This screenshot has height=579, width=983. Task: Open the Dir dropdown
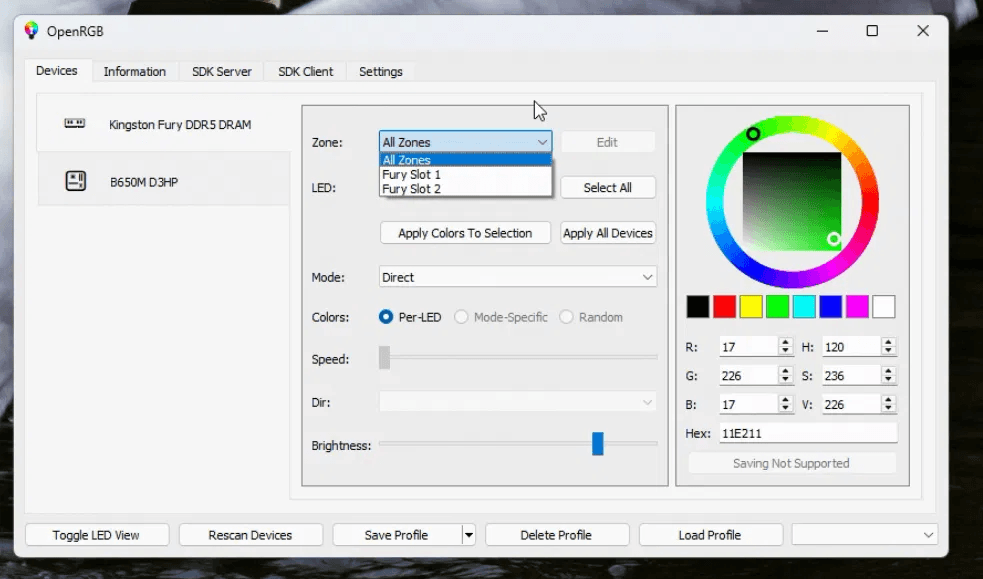tap(518, 402)
